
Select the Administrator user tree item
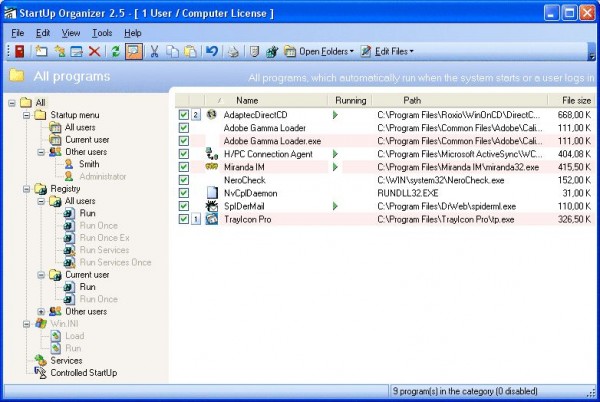pyautogui.click(x=103, y=176)
